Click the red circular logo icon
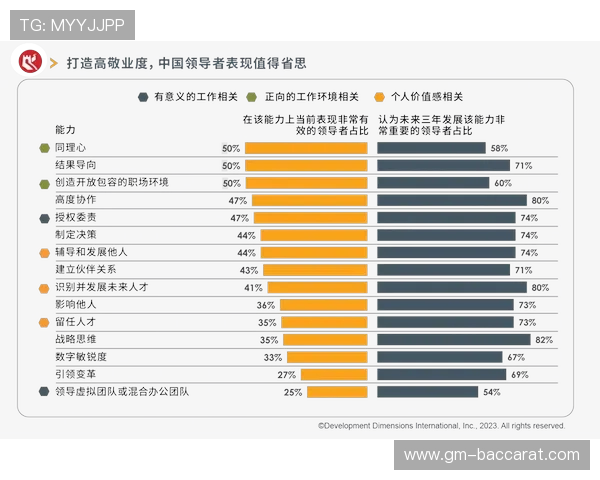 pyautogui.click(x=27, y=62)
